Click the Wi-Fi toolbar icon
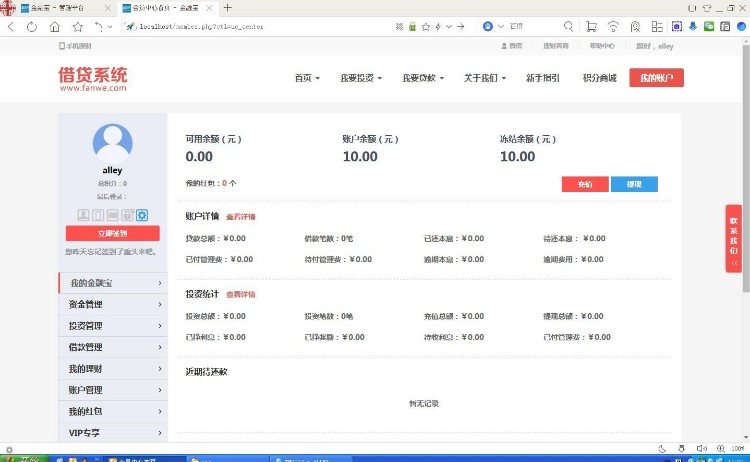 pos(613,27)
